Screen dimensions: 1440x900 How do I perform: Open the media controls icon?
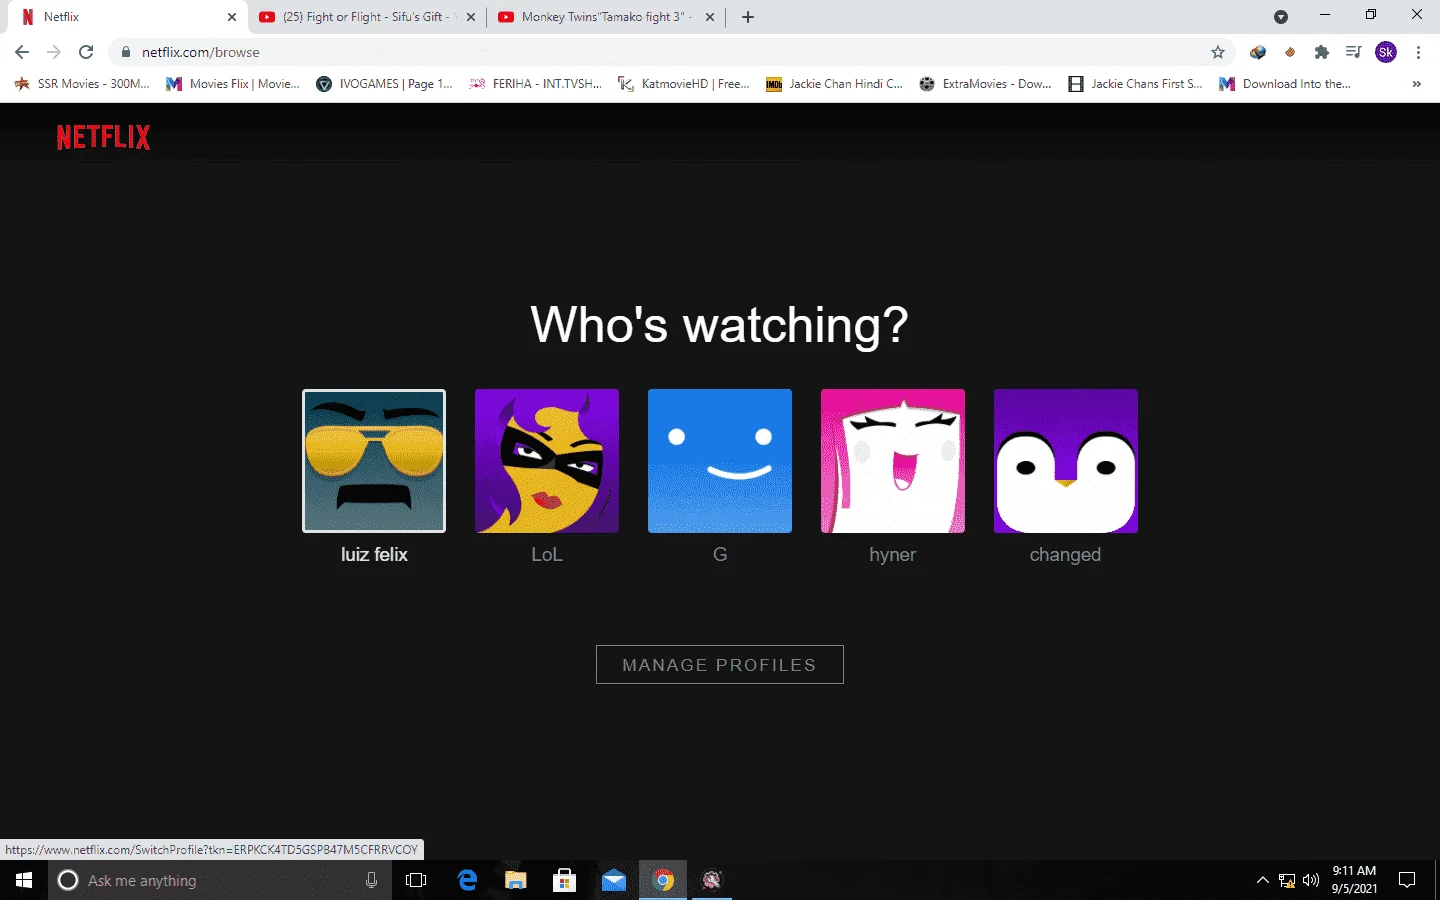[1354, 52]
